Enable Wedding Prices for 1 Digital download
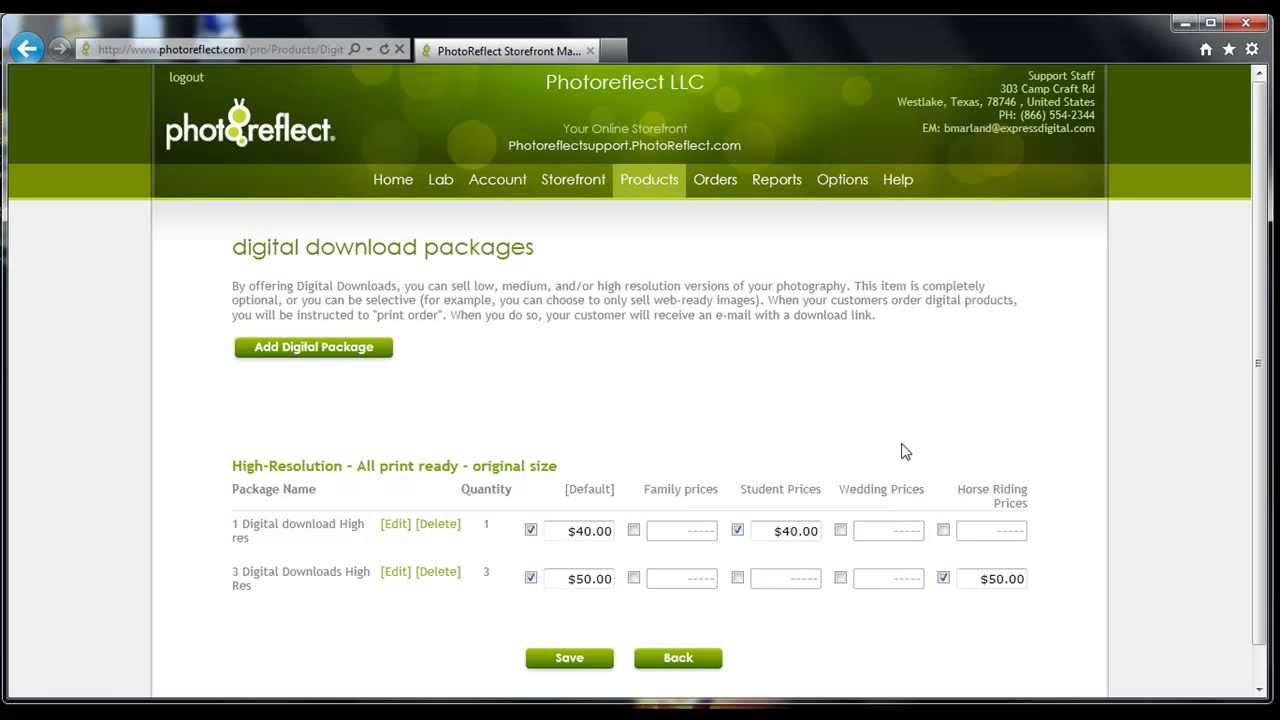1280x720 pixels. [x=841, y=530]
